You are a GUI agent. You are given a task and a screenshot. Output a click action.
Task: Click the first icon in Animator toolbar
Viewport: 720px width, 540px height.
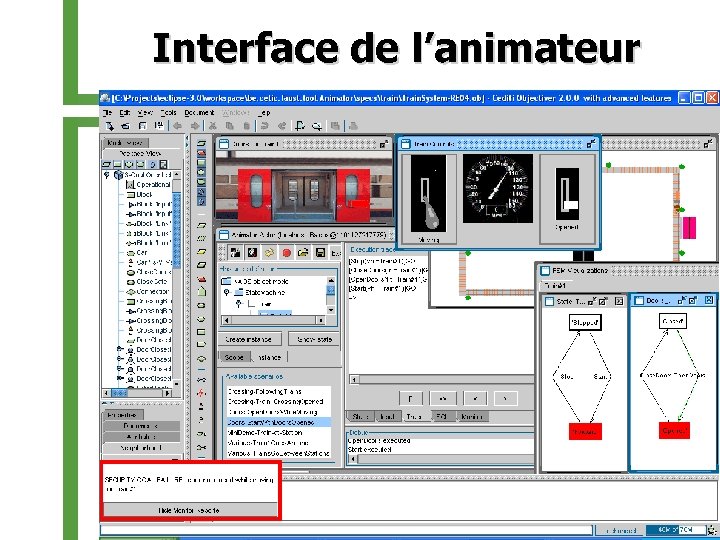236,253
